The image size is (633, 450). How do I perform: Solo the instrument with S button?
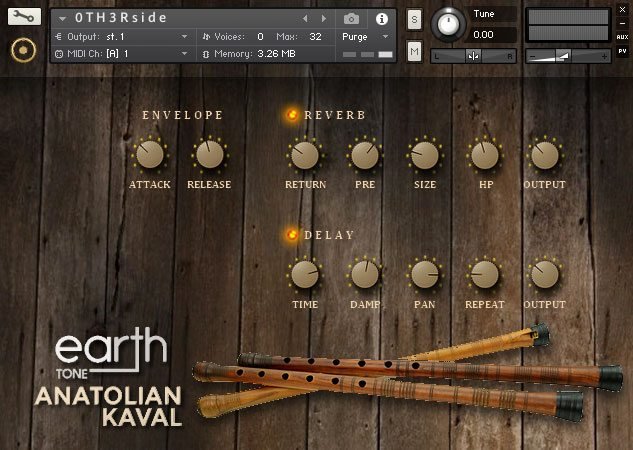pyautogui.click(x=414, y=20)
